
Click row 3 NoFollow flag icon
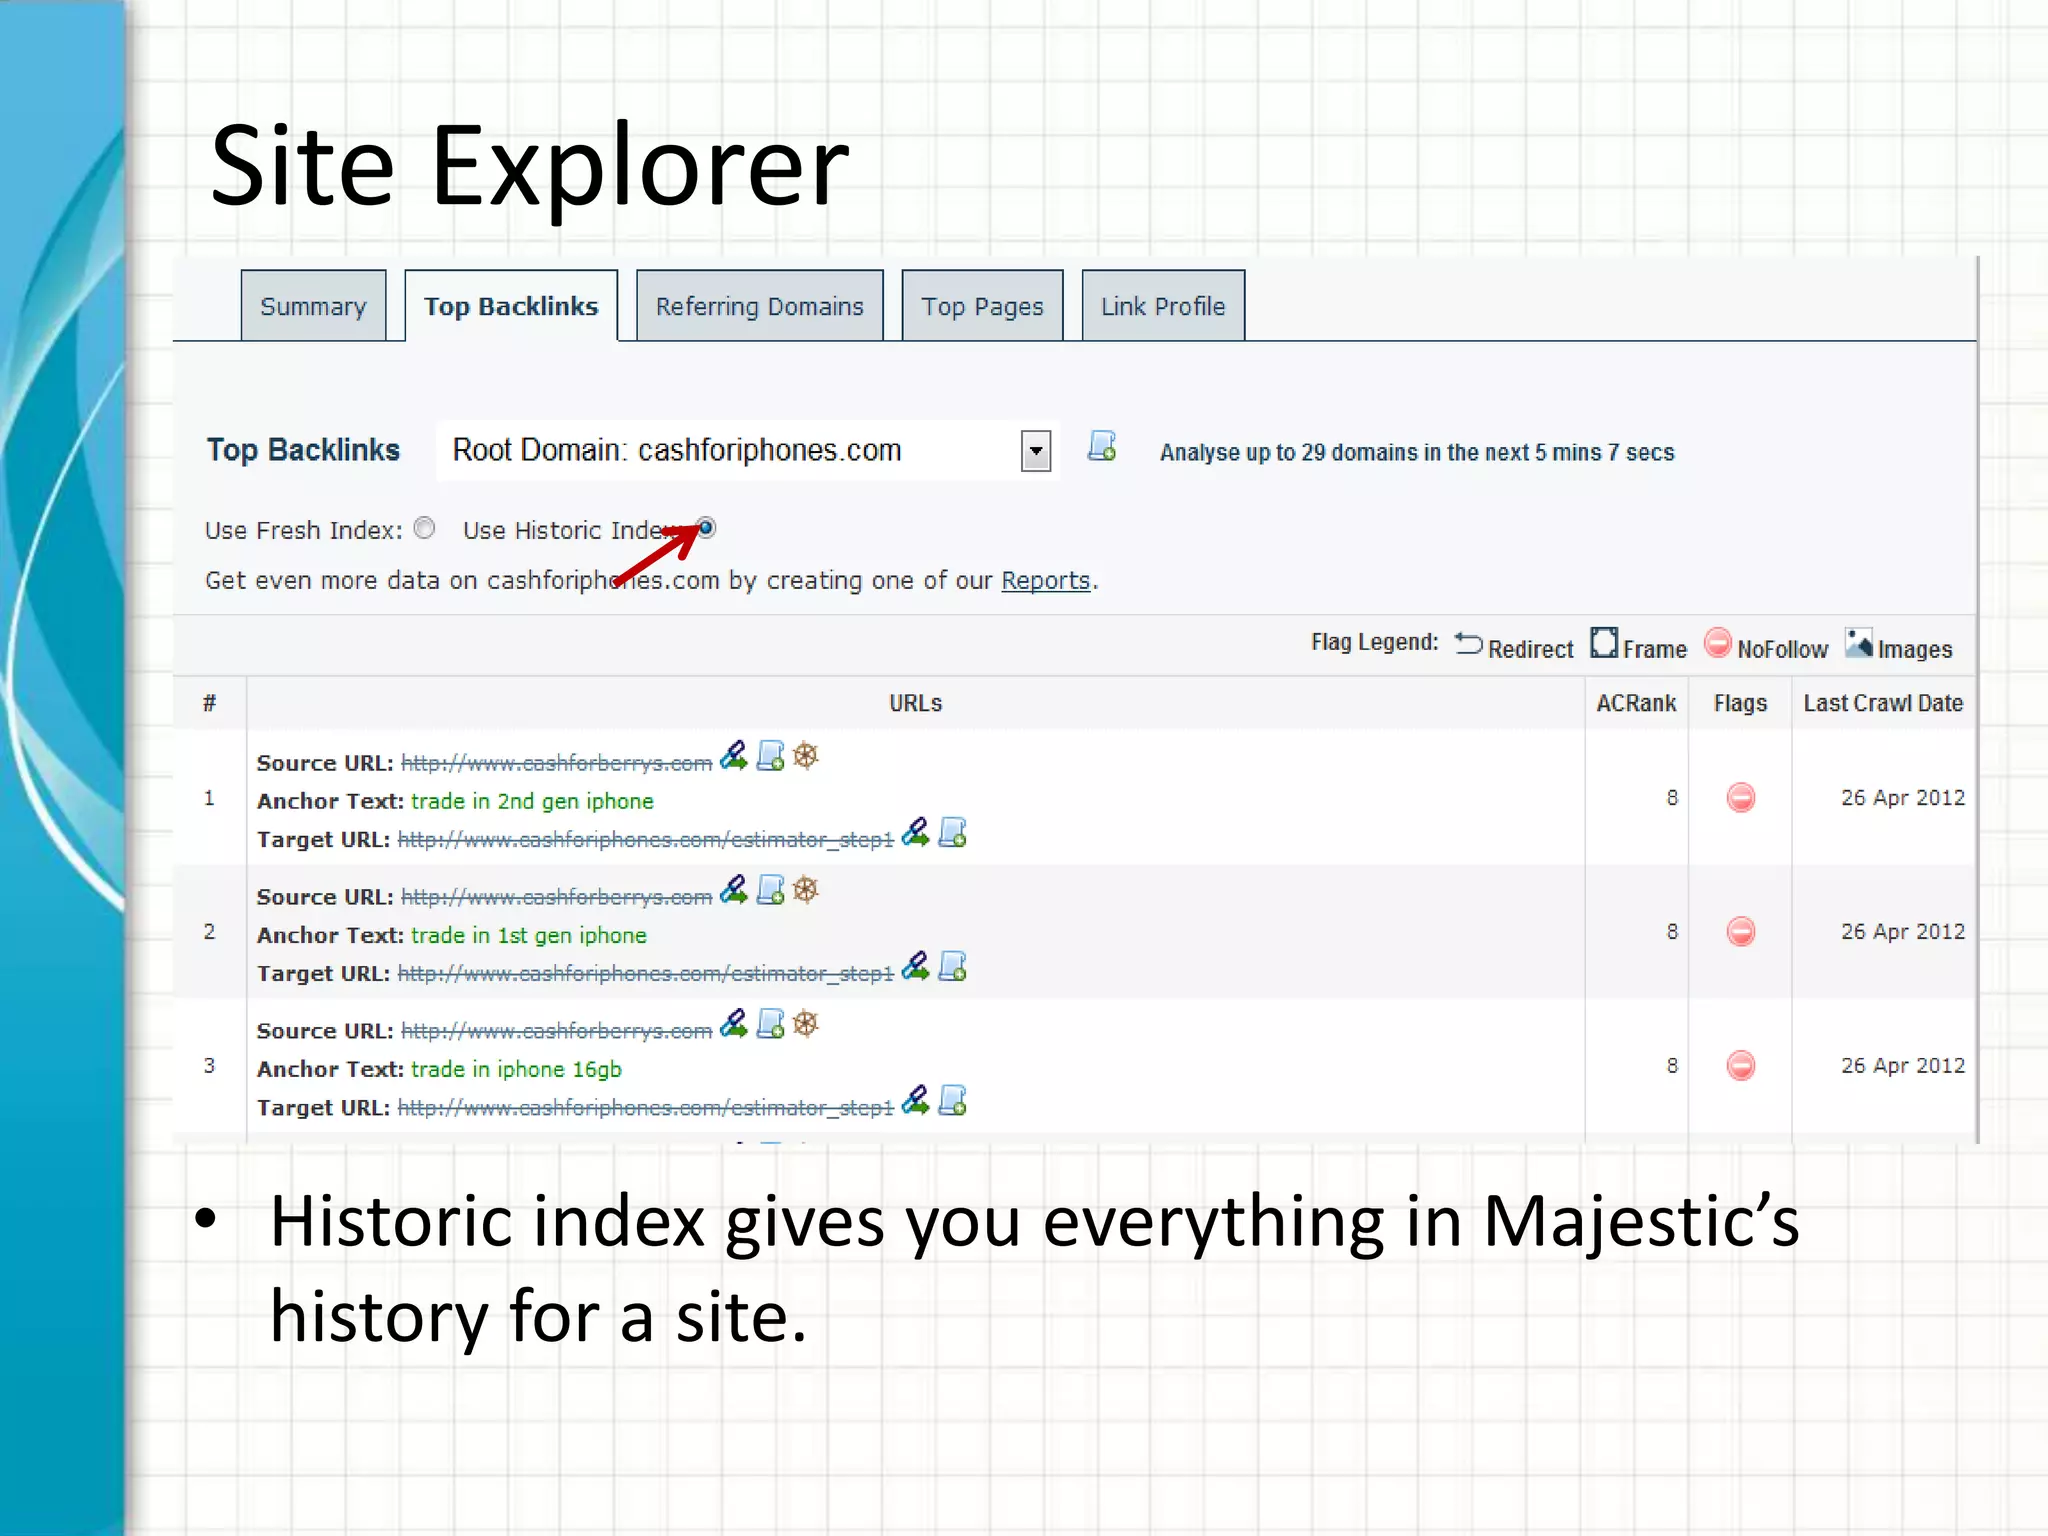[1741, 1066]
